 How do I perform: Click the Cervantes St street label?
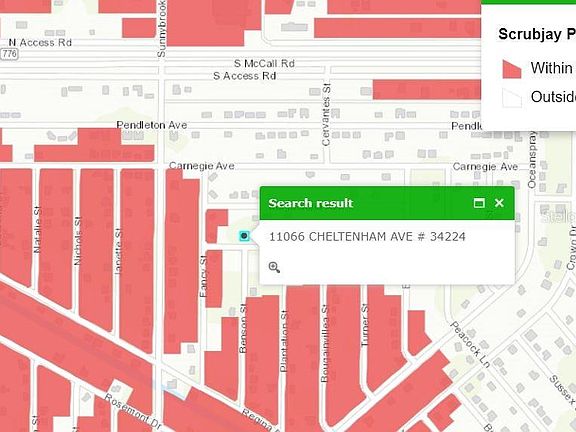pyautogui.click(x=326, y=115)
